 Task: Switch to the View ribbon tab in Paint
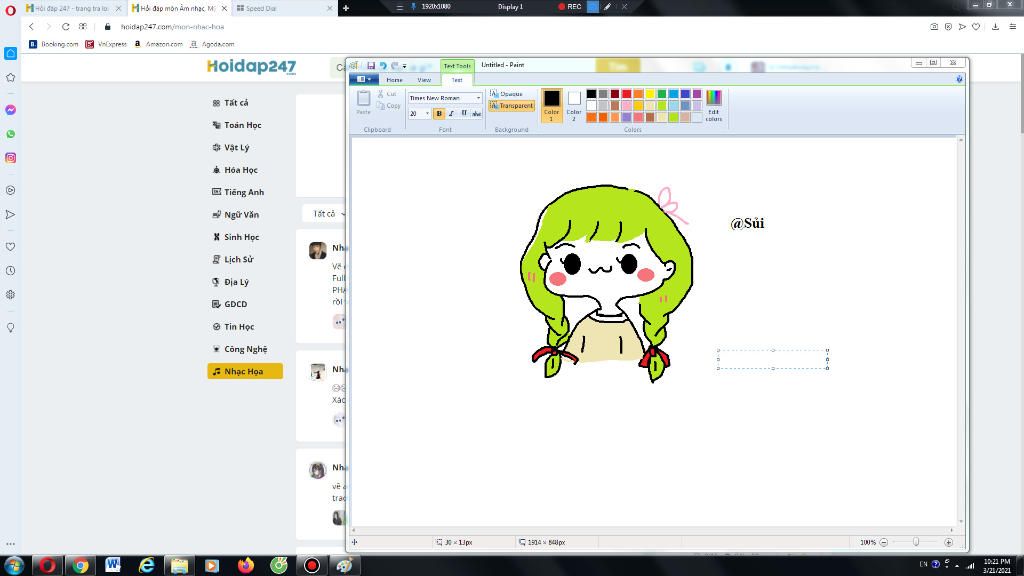(x=424, y=80)
